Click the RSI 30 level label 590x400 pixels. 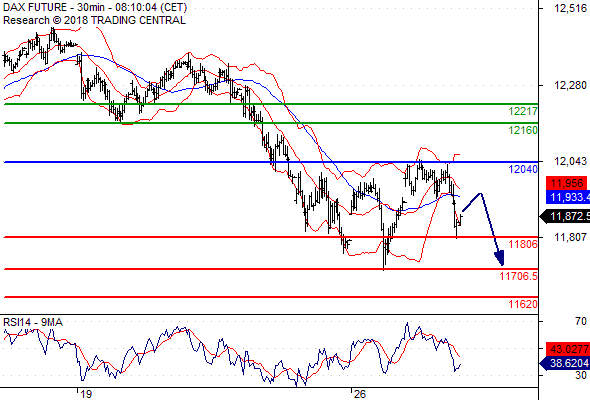tap(581, 375)
